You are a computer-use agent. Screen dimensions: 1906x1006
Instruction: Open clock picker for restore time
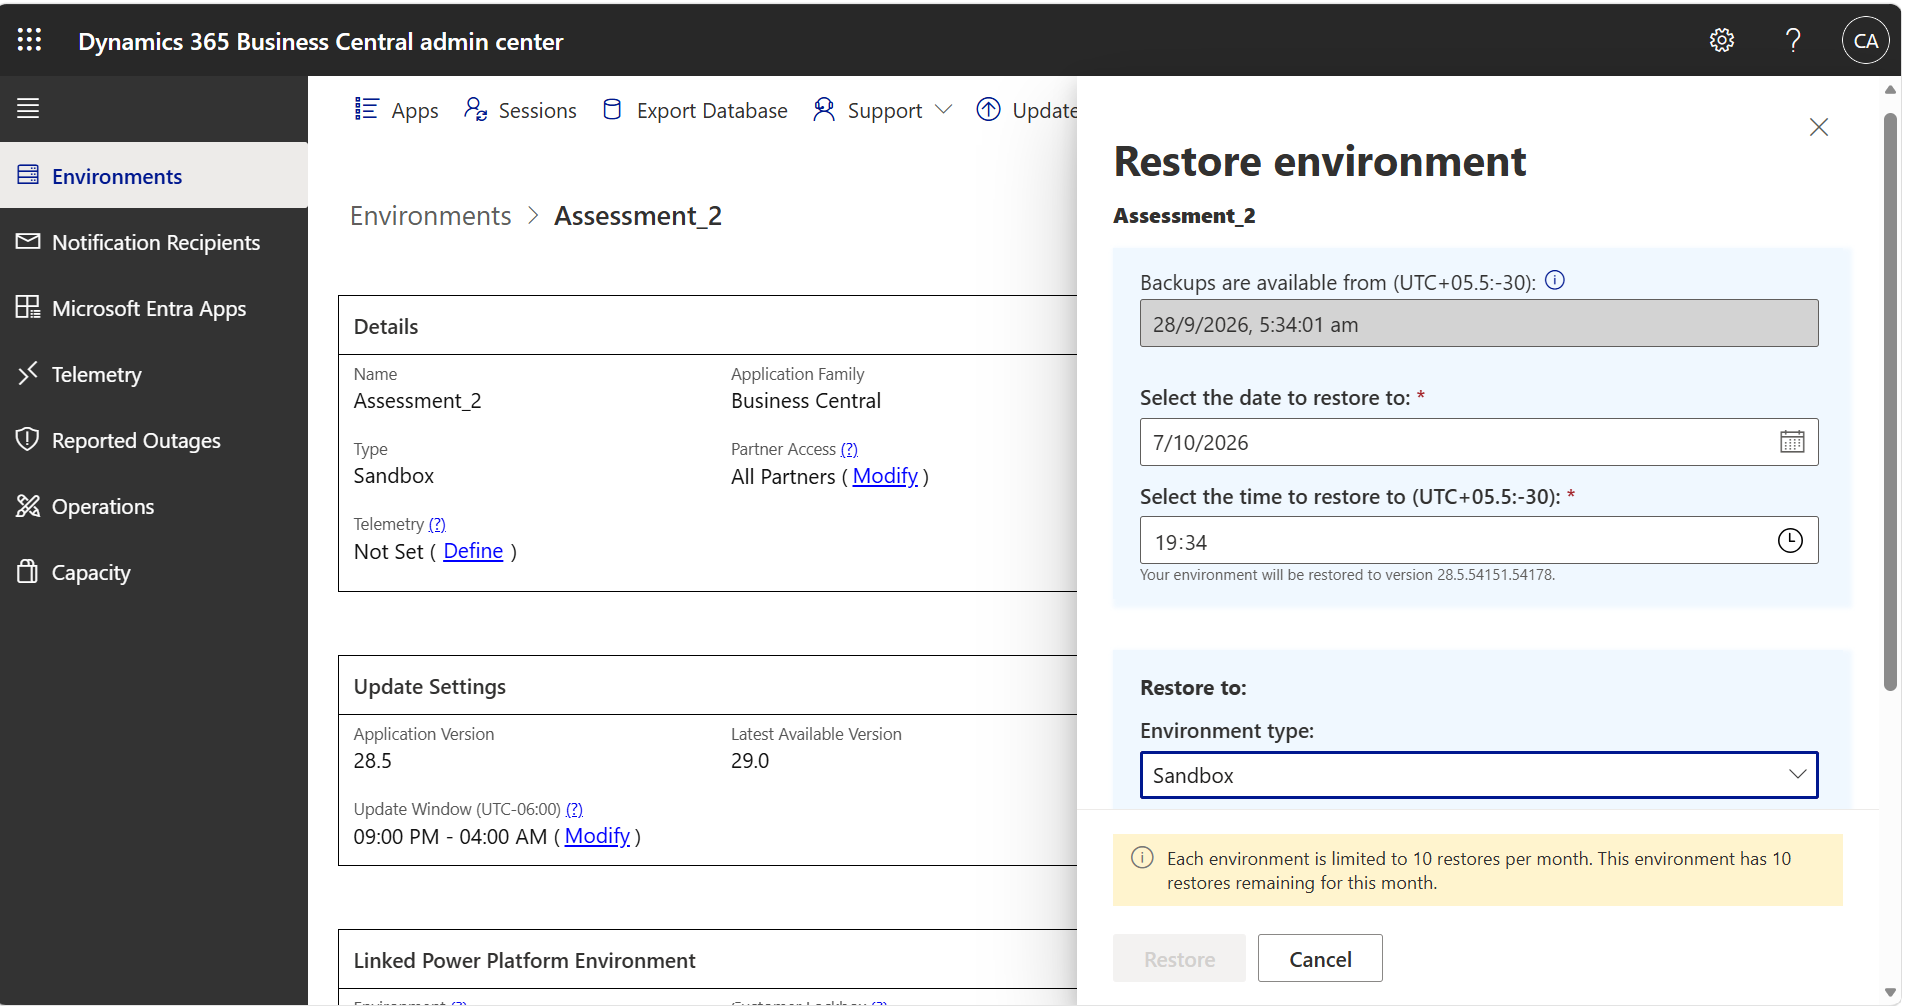1790,541
